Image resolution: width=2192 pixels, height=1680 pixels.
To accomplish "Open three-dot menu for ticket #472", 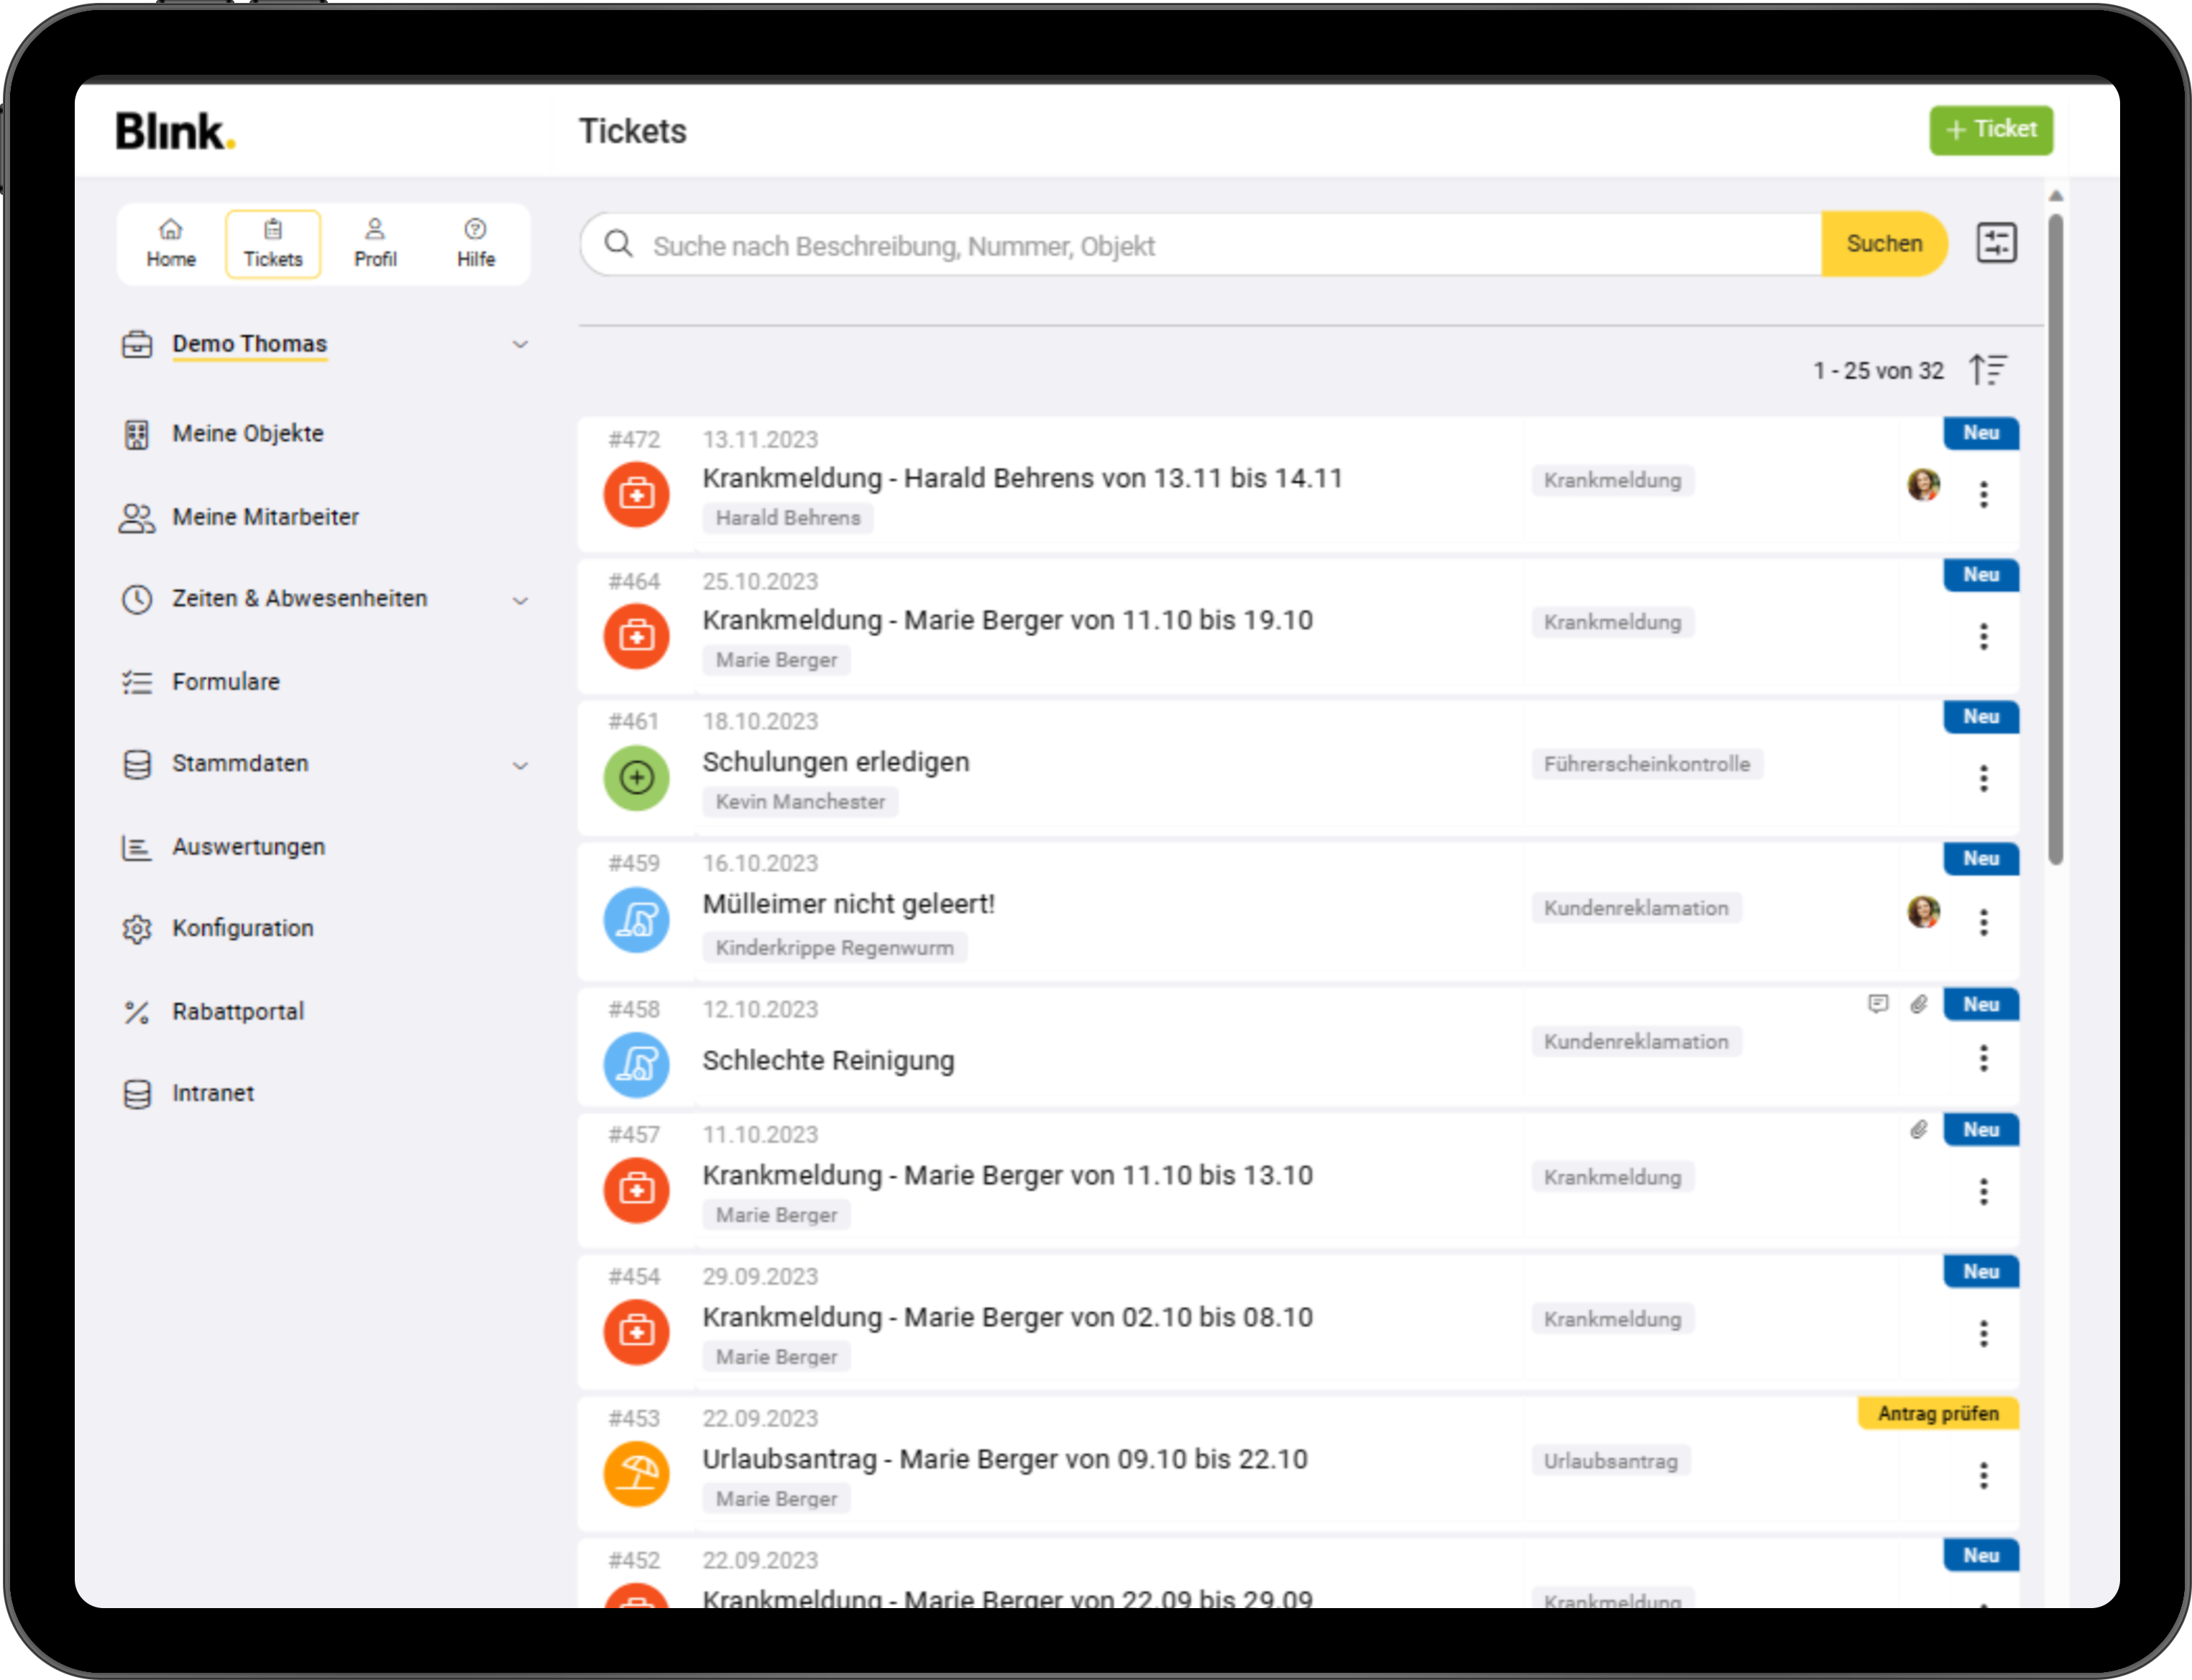I will tap(1983, 494).
